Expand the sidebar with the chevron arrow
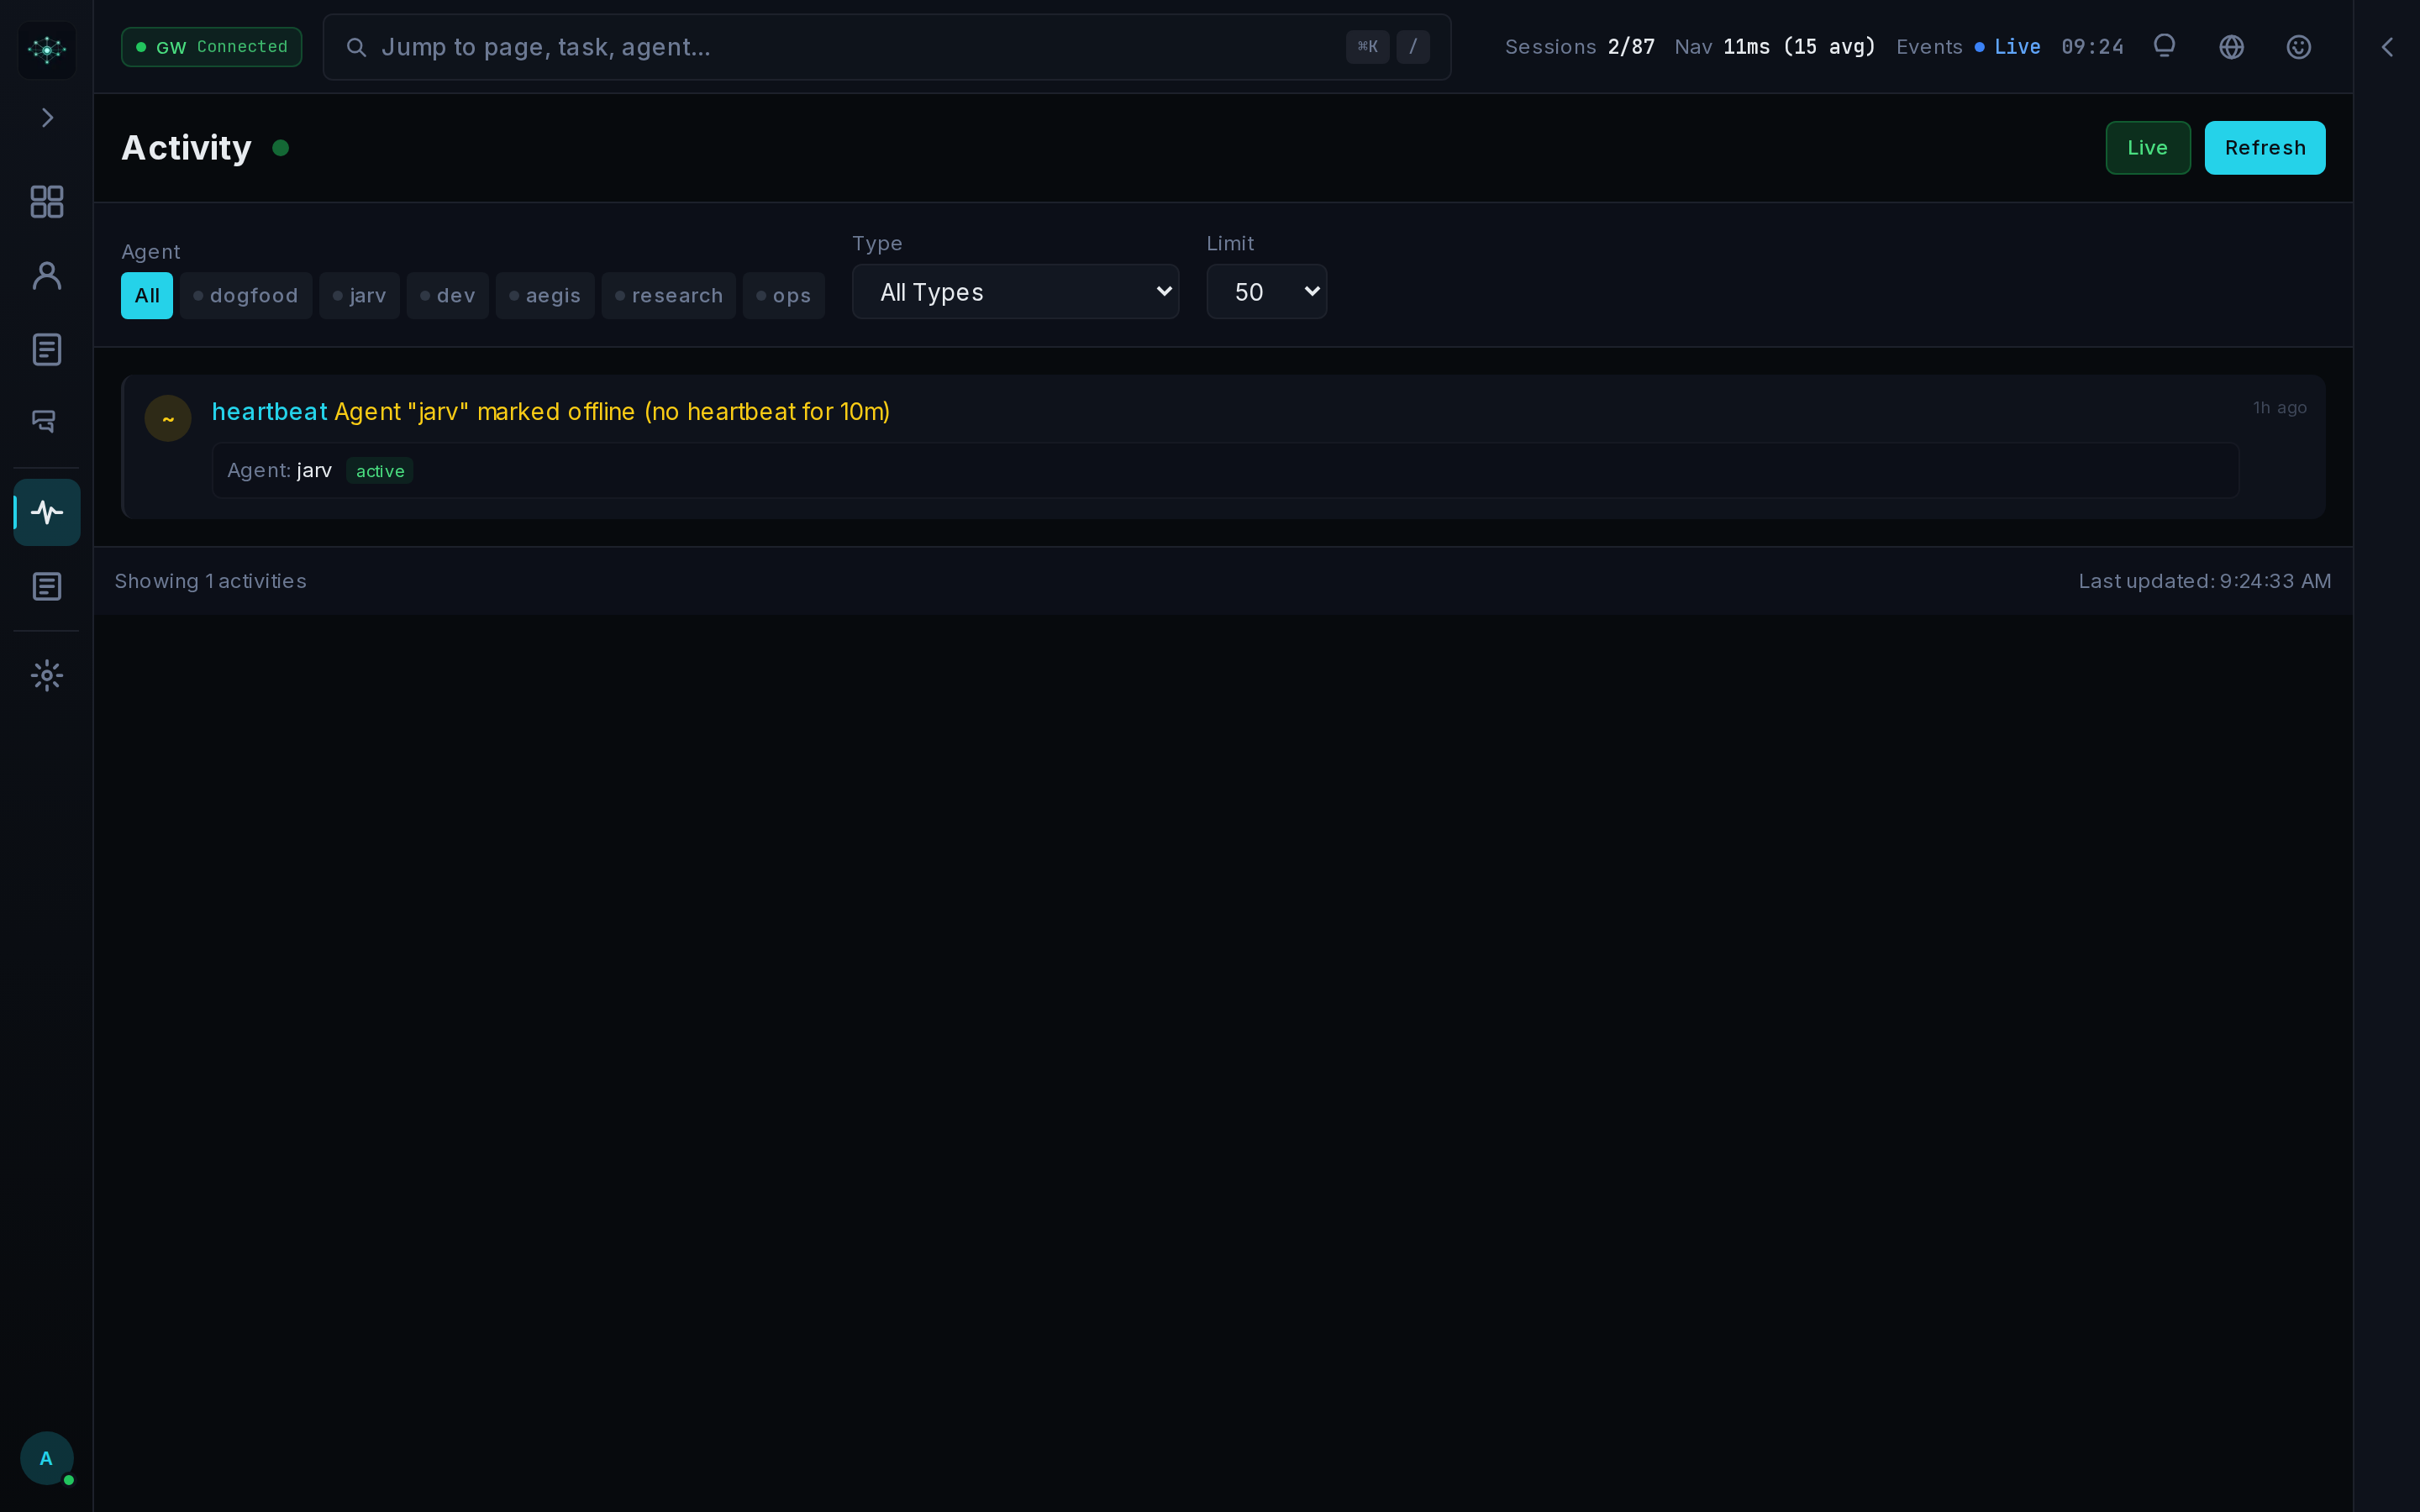 click(x=48, y=117)
